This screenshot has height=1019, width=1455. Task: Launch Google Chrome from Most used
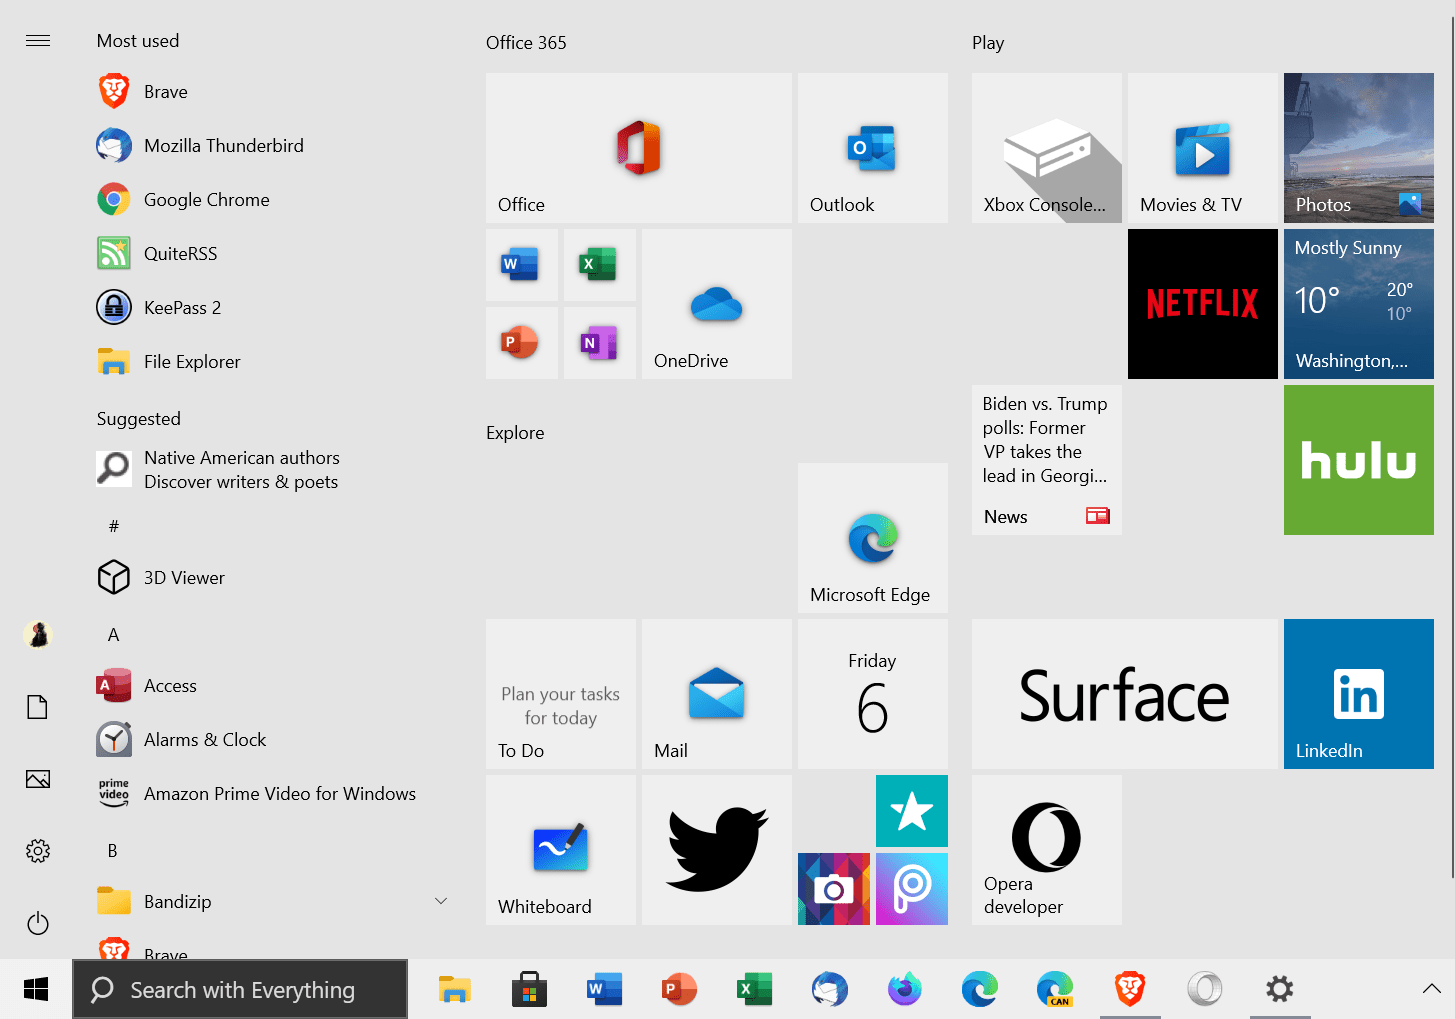coord(272,200)
